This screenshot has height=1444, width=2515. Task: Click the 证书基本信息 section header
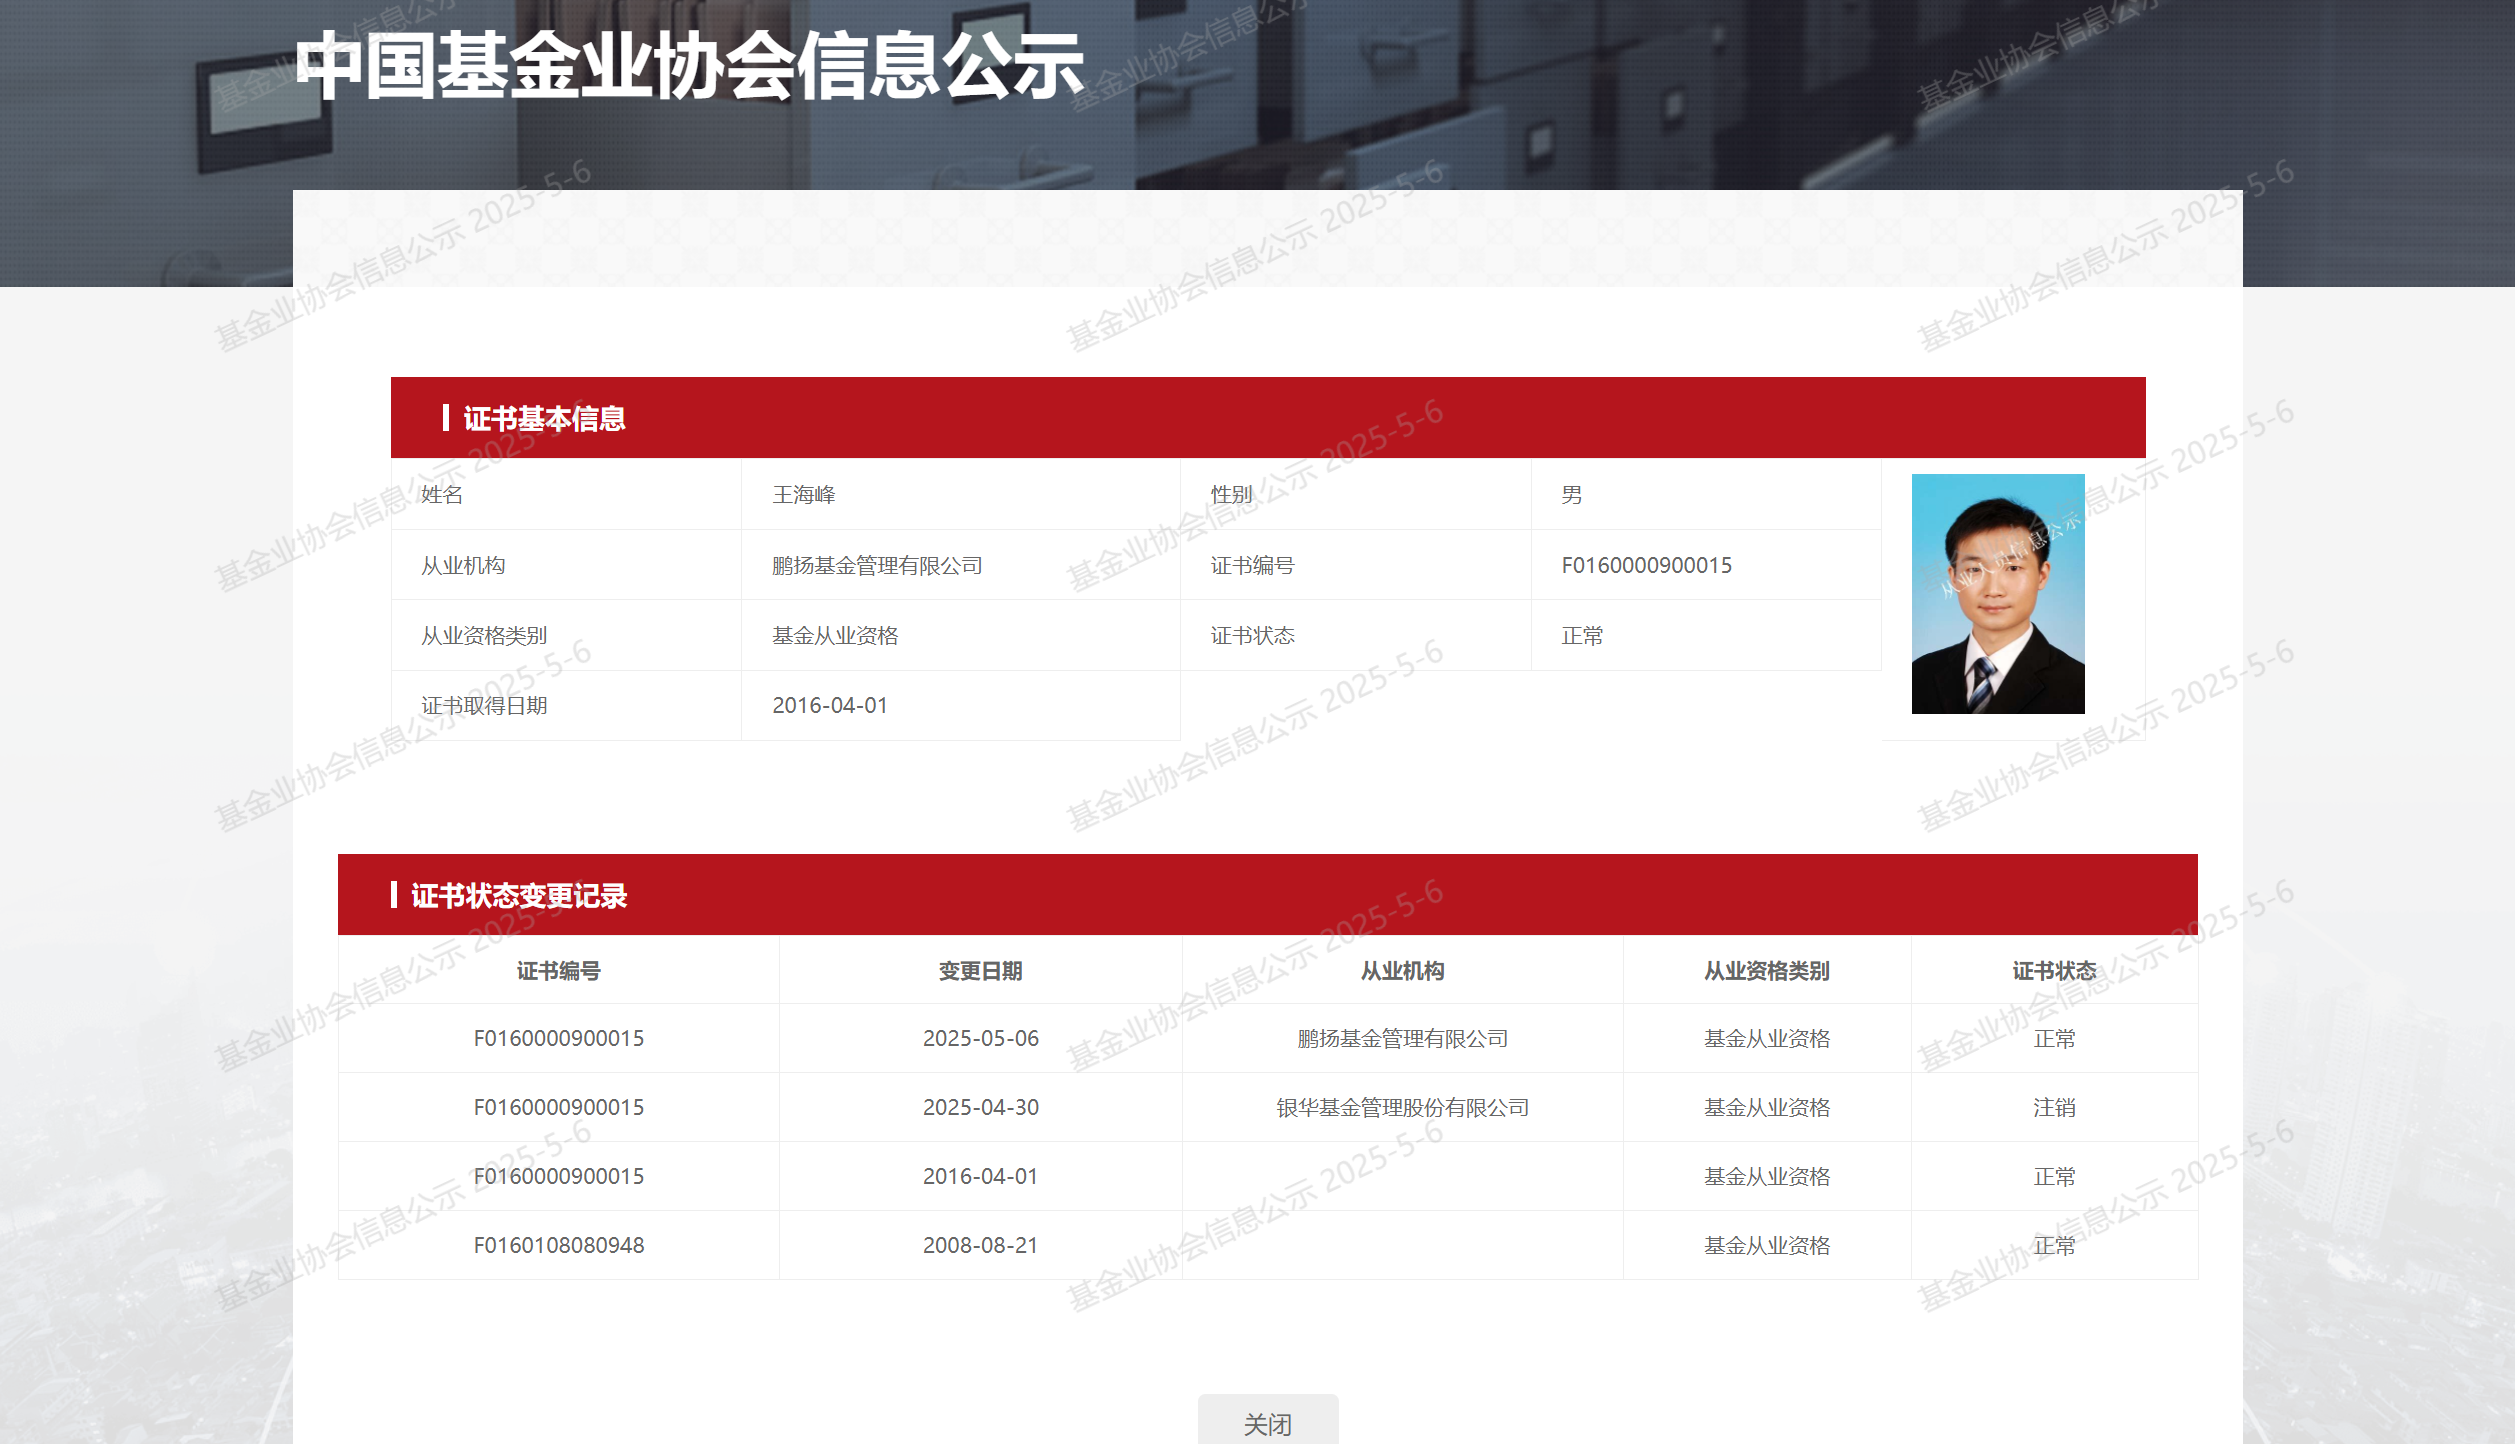544,418
